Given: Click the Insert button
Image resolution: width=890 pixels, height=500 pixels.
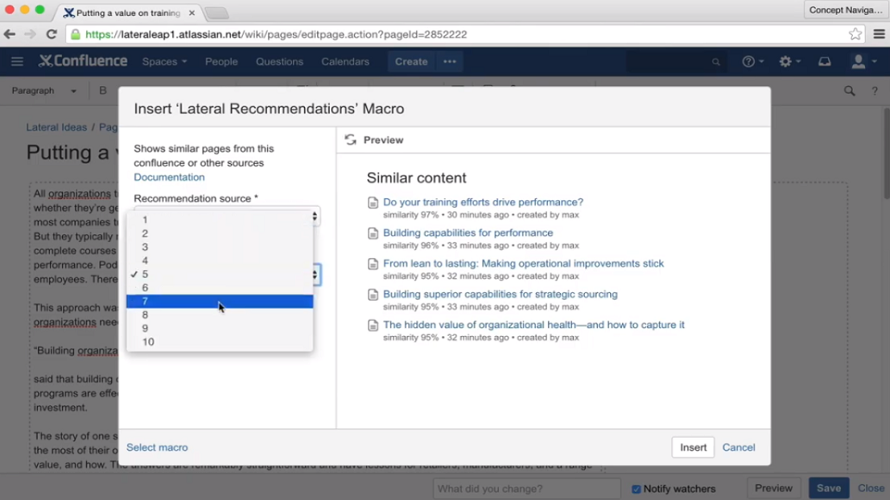Looking at the screenshot, I should (693, 447).
